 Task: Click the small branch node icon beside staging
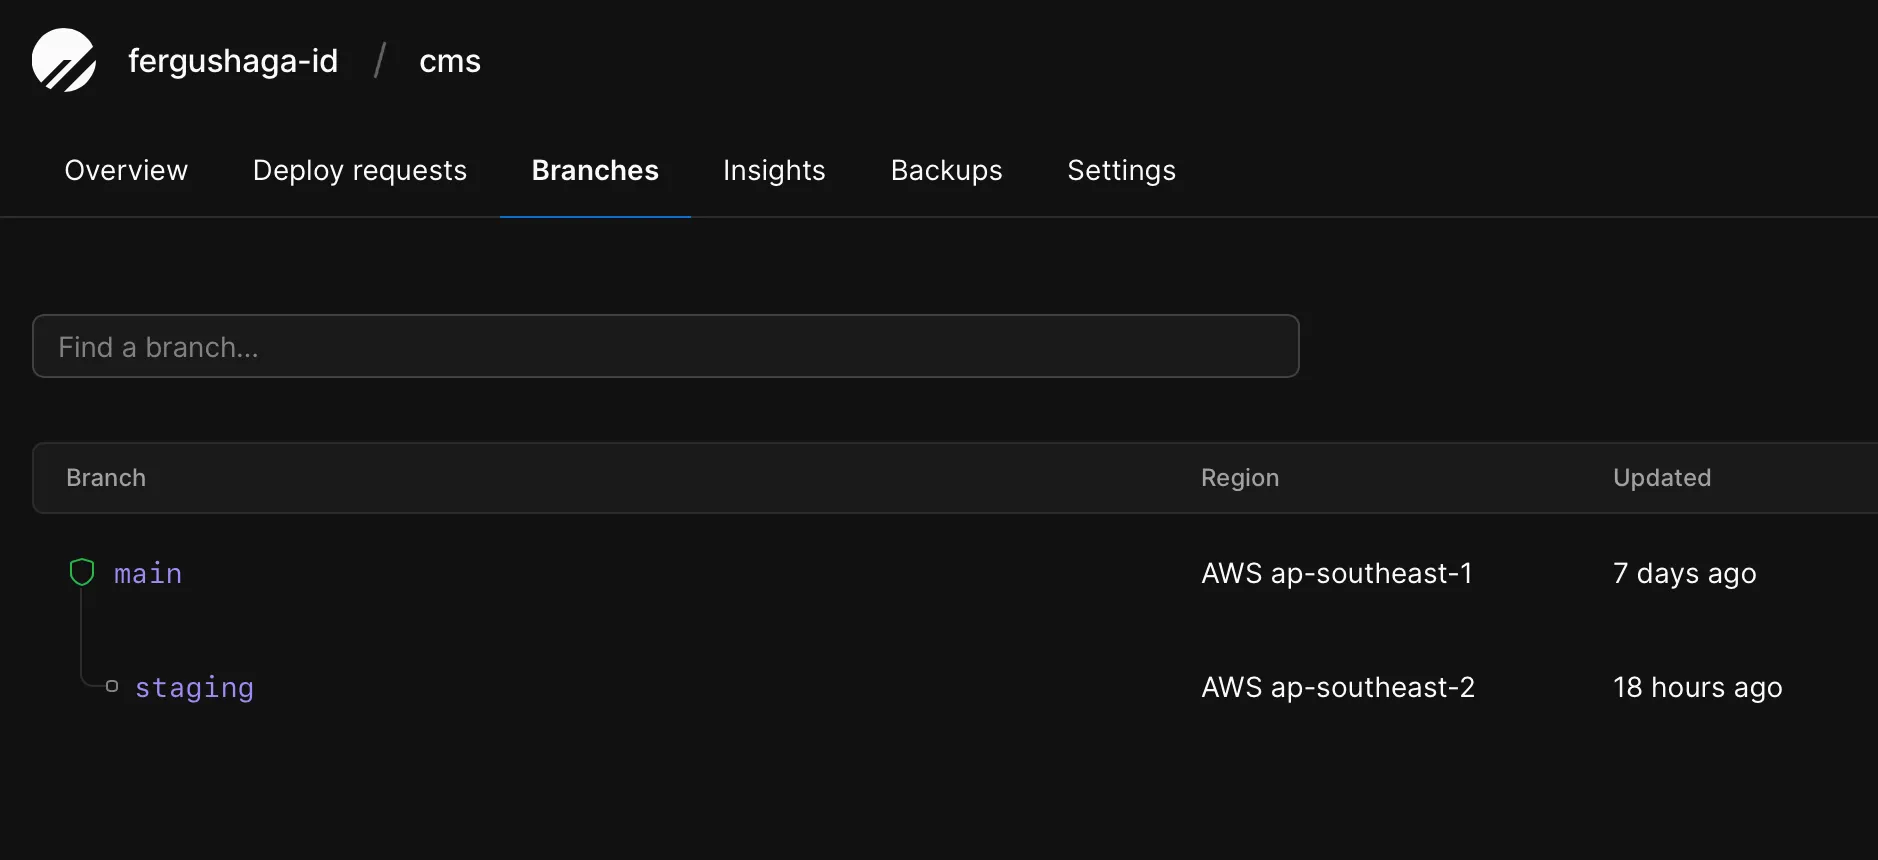click(112, 686)
